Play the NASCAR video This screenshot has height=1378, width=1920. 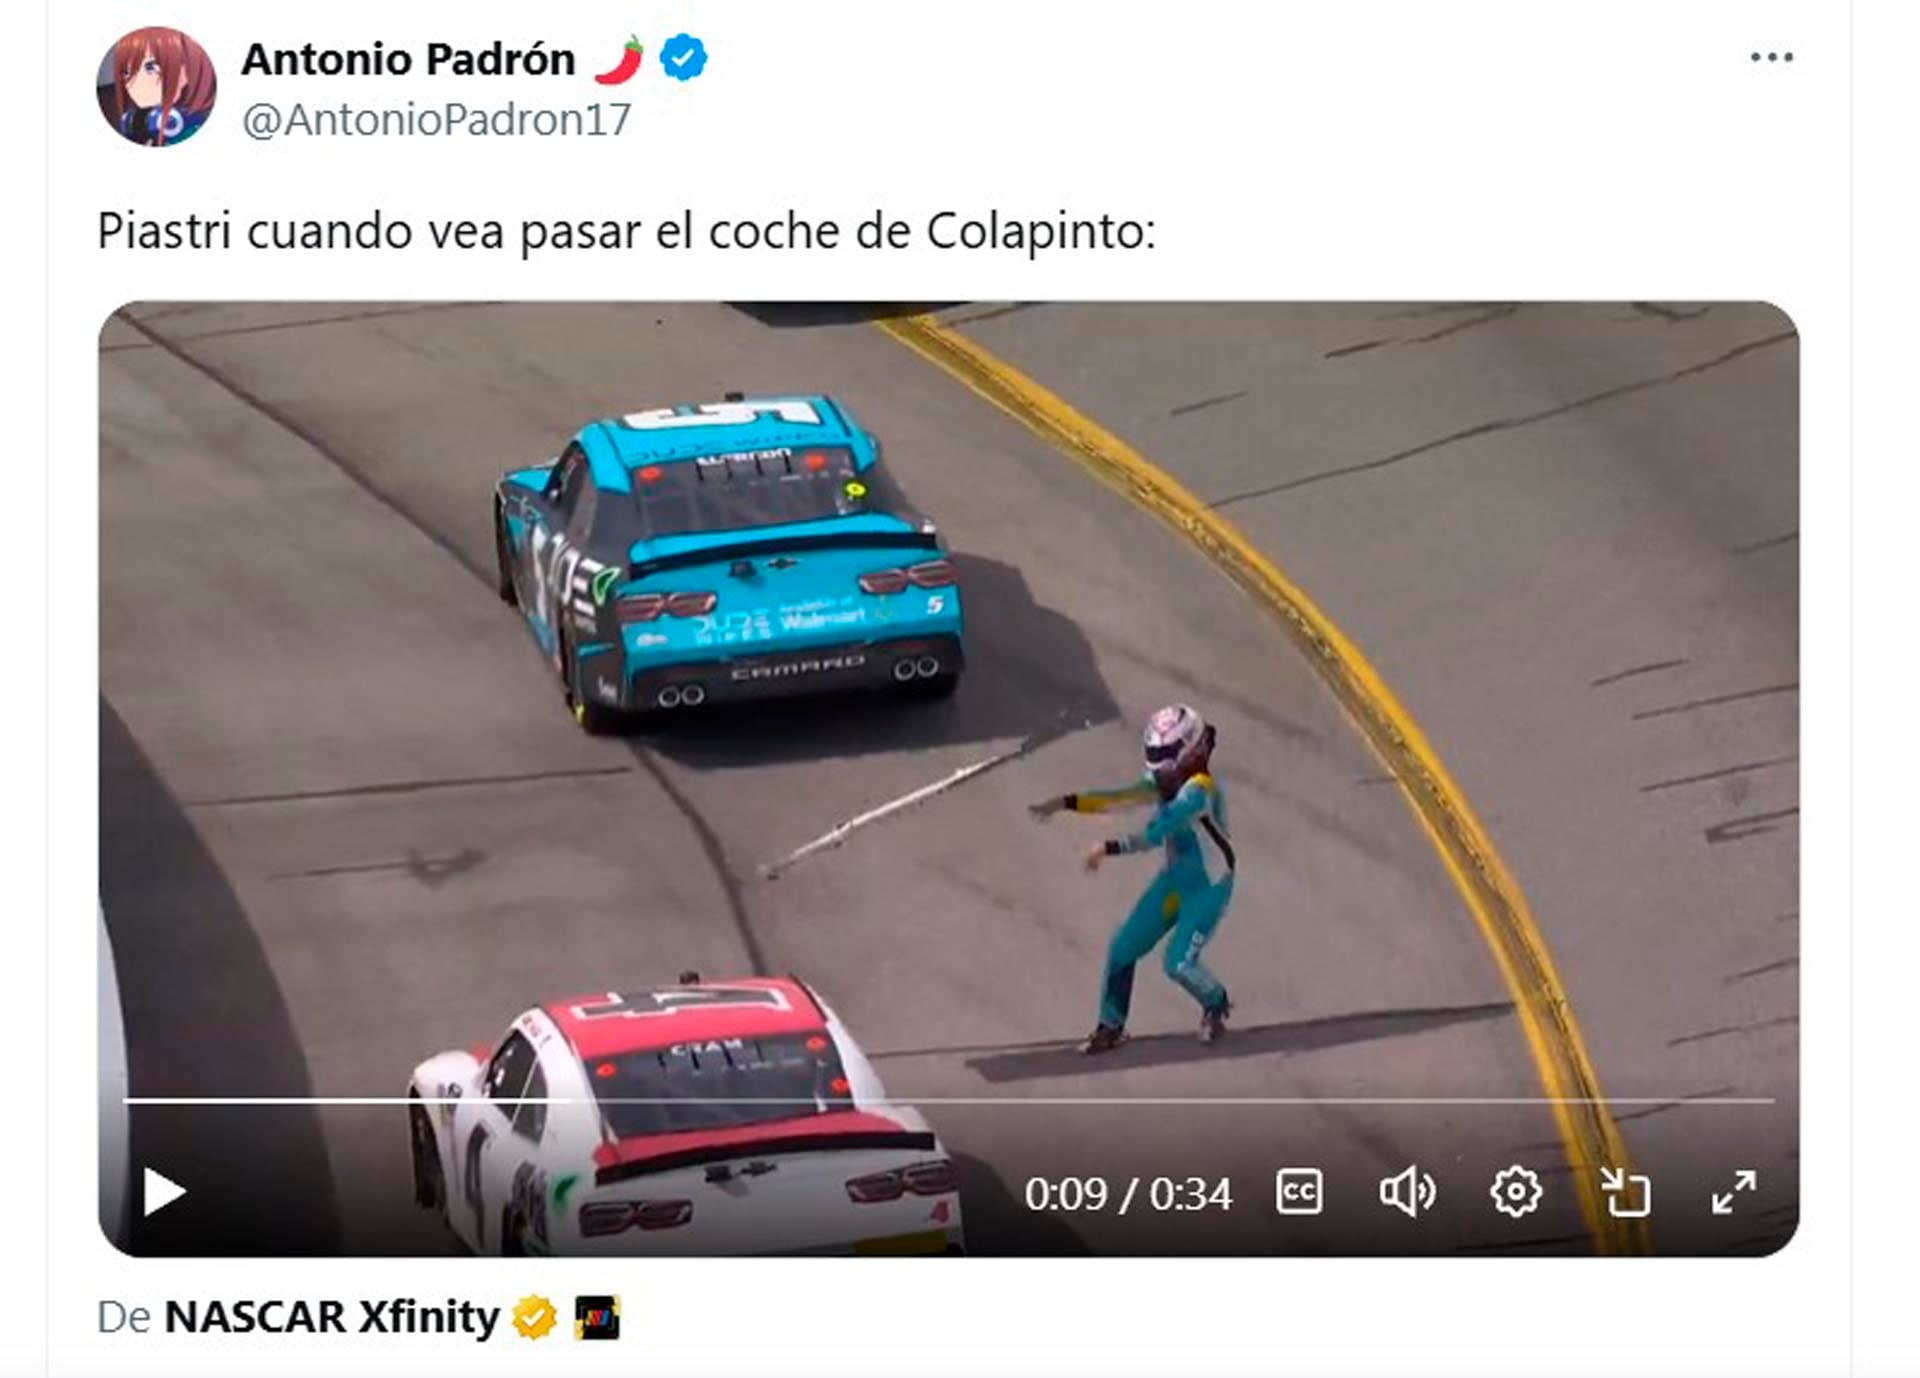pyautogui.click(x=164, y=1192)
